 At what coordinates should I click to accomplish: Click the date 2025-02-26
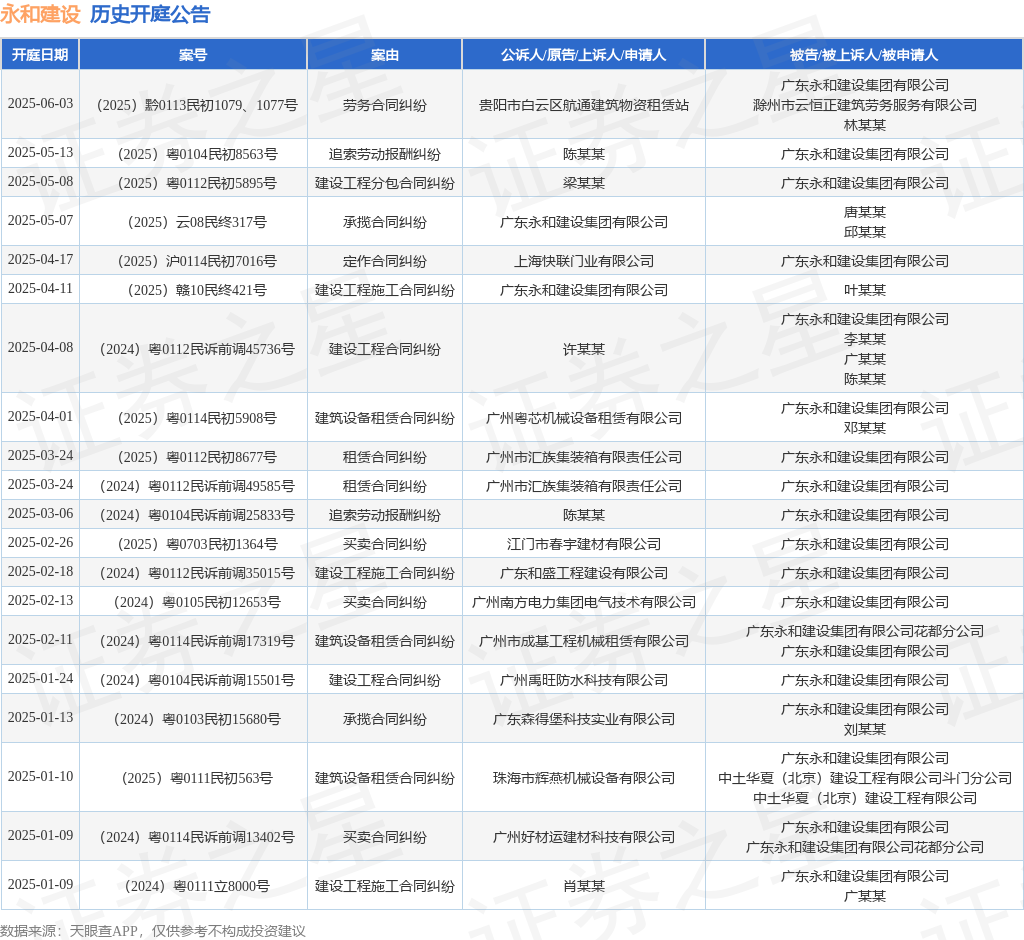click(x=40, y=543)
